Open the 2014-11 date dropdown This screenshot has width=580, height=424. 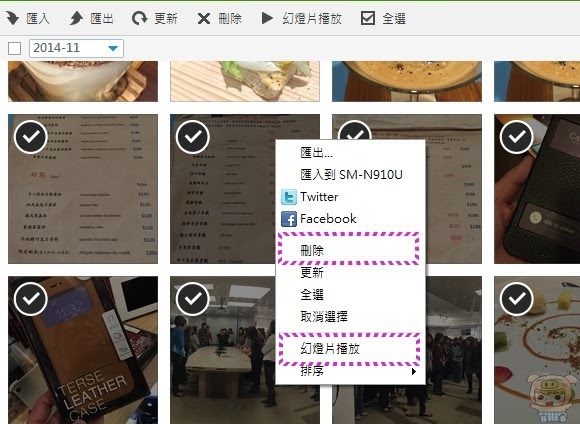(x=76, y=48)
